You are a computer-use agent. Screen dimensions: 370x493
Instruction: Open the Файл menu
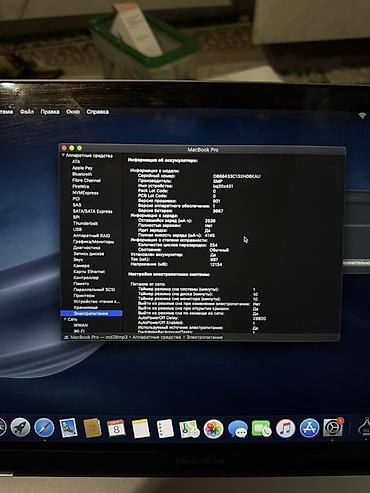(27, 112)
